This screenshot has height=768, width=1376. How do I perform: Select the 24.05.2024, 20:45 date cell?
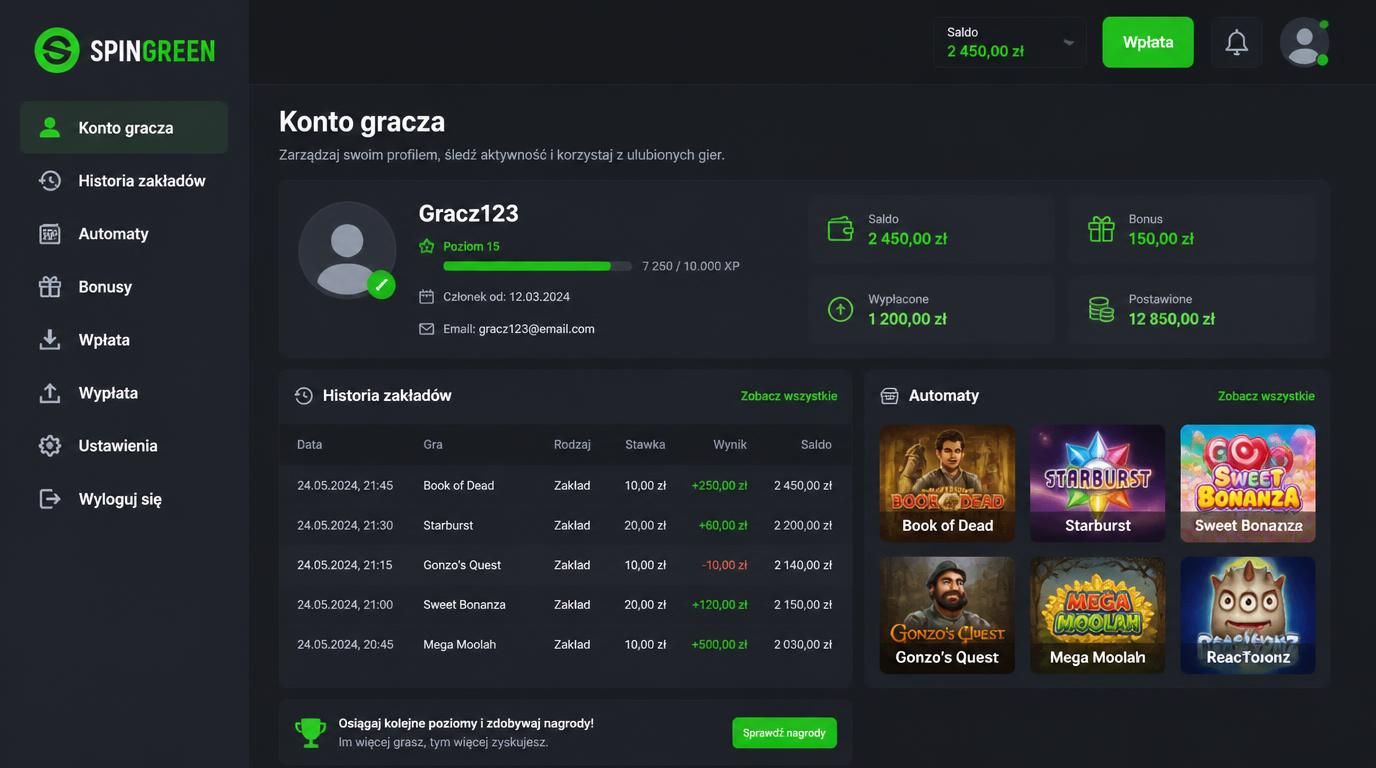coord(345,645)
